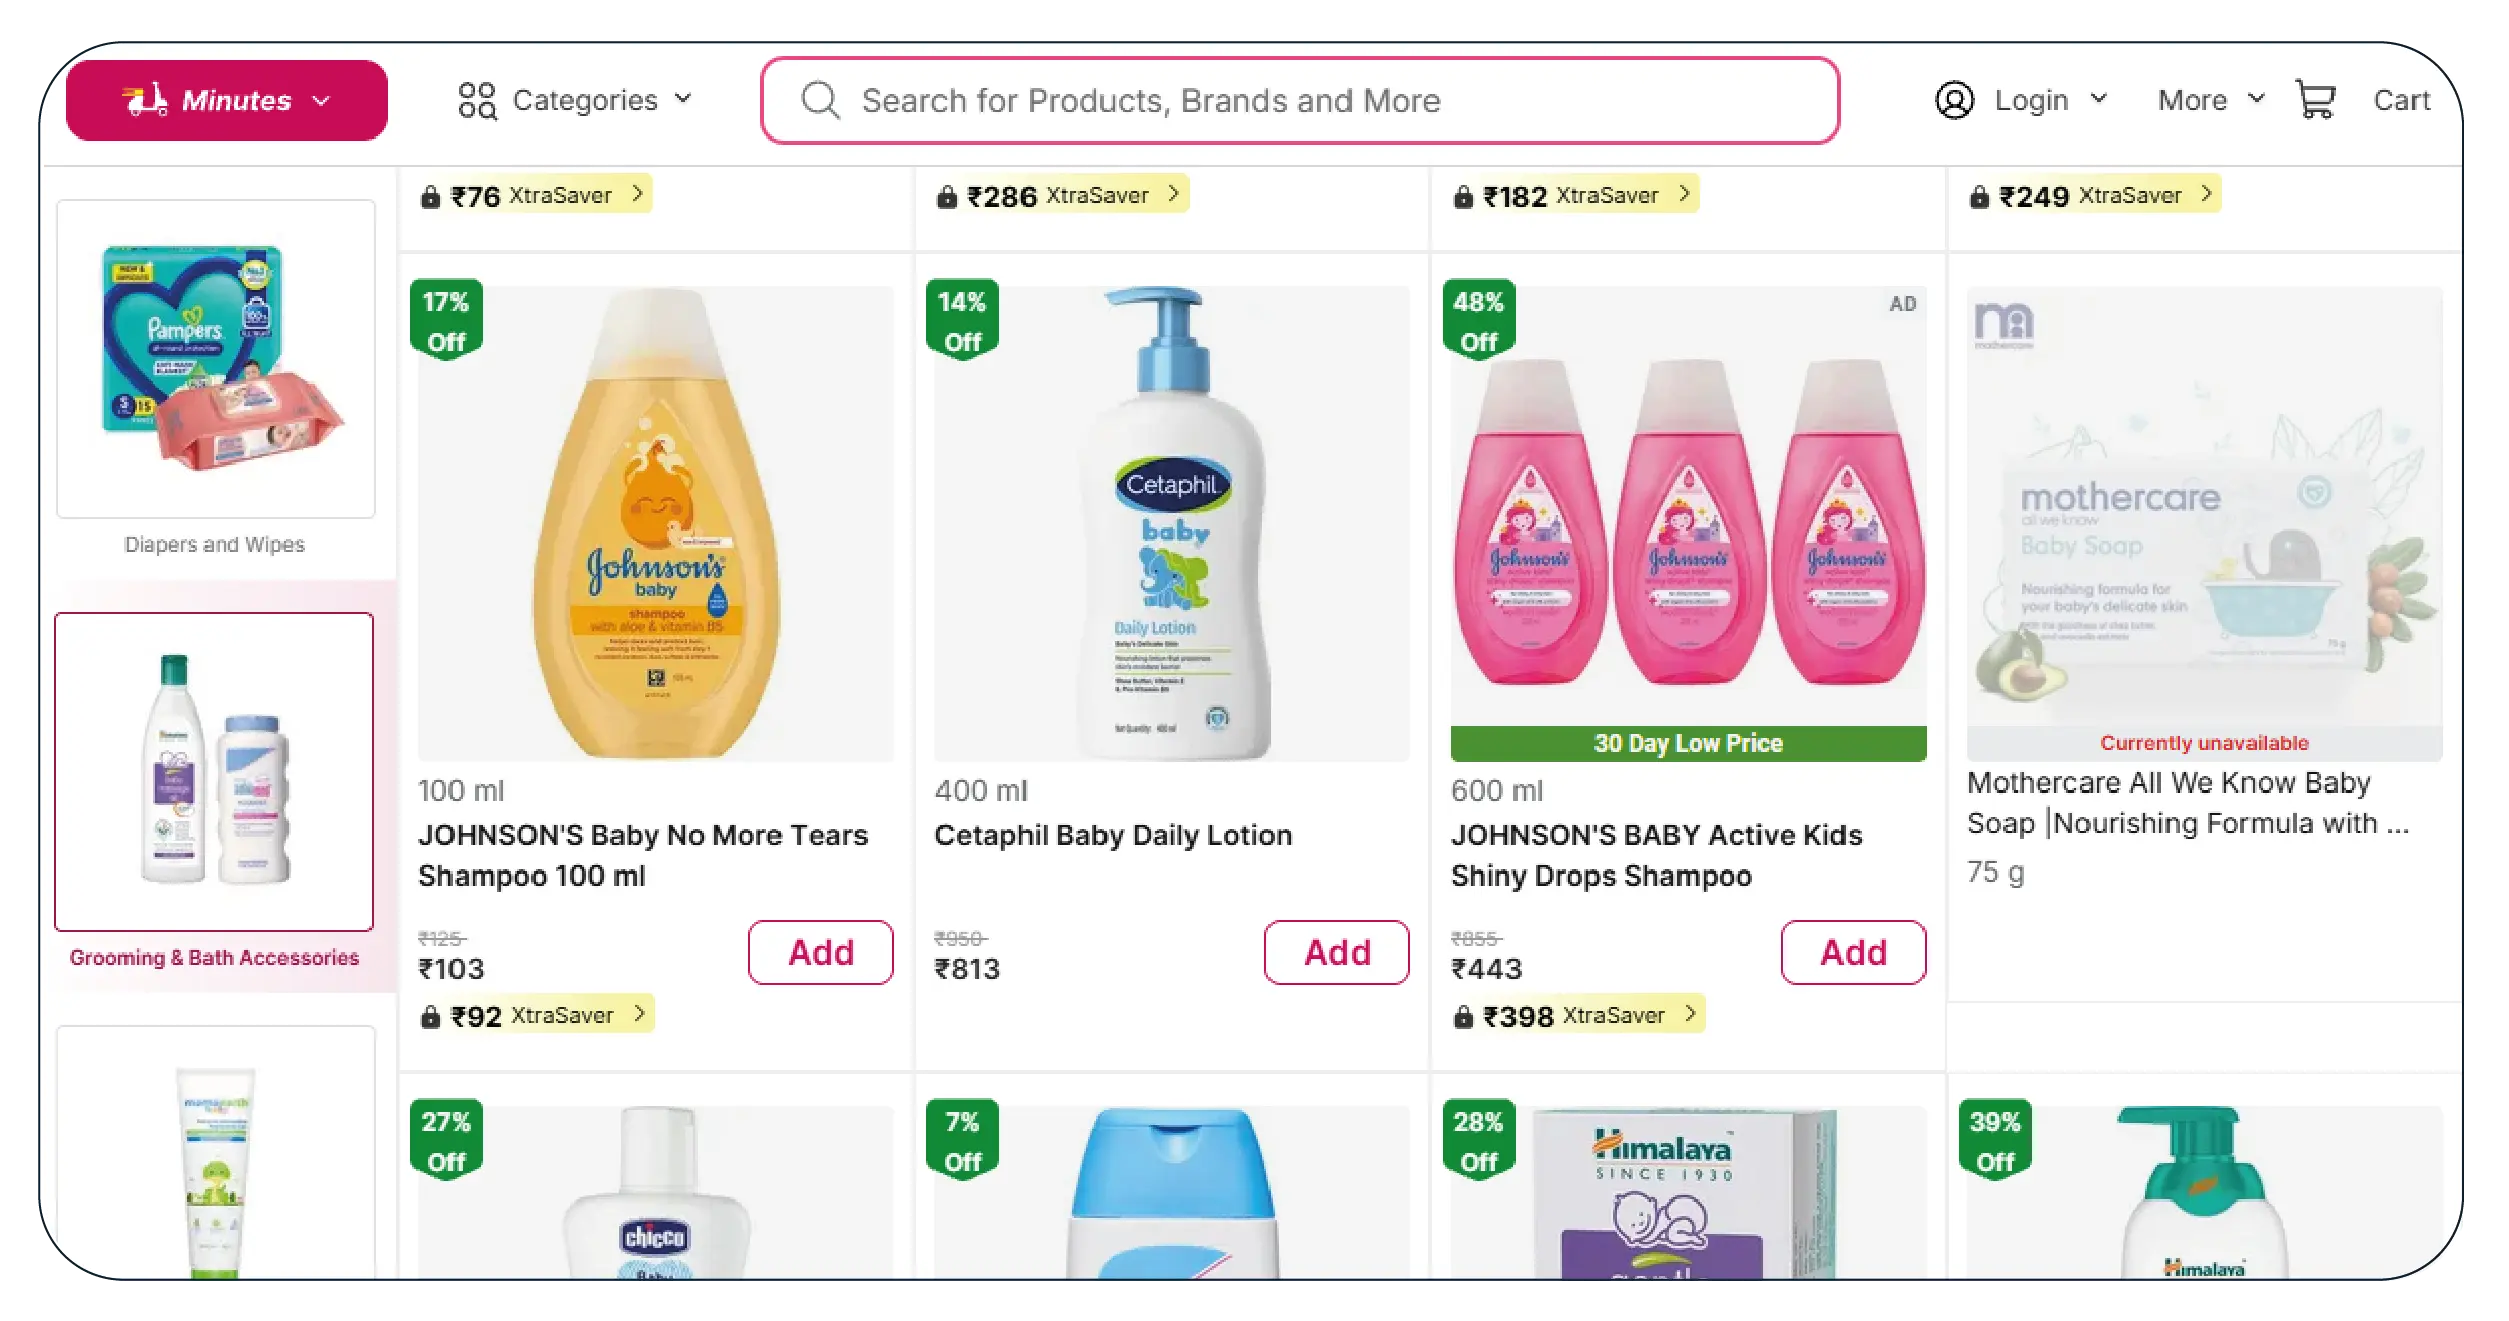Image resolution: width=2509 pixels, height=1321 pixels.
Task: Select Grooming & Bath Accessories category
Action: (214, 790)
